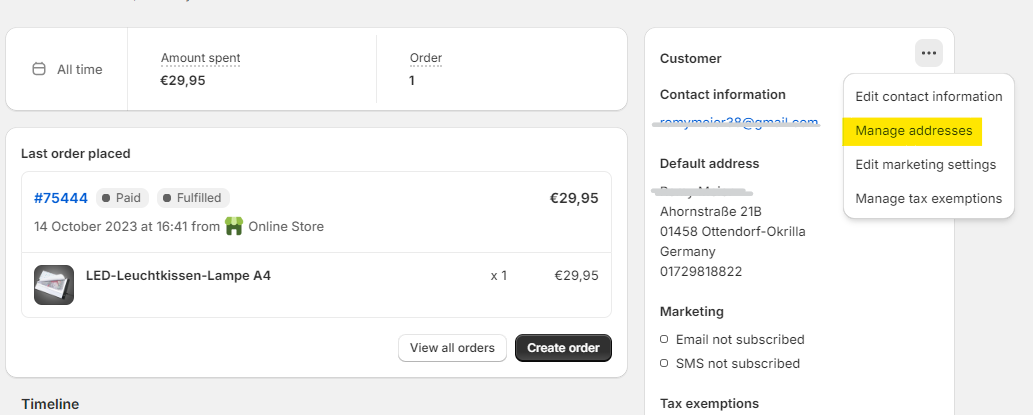Click the SMS not subscribed status dot
This screenshot has width=1033, height=415.
[665, 364]
